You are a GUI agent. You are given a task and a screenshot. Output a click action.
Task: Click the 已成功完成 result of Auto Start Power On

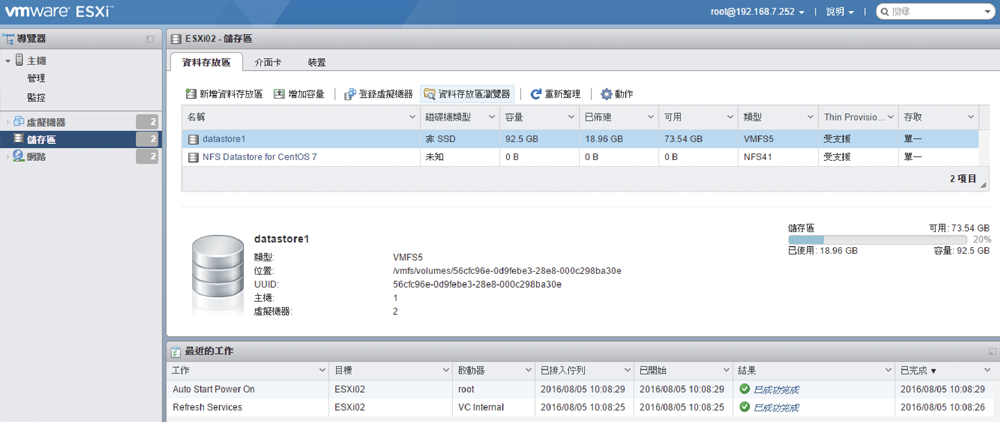pos(776,389)
